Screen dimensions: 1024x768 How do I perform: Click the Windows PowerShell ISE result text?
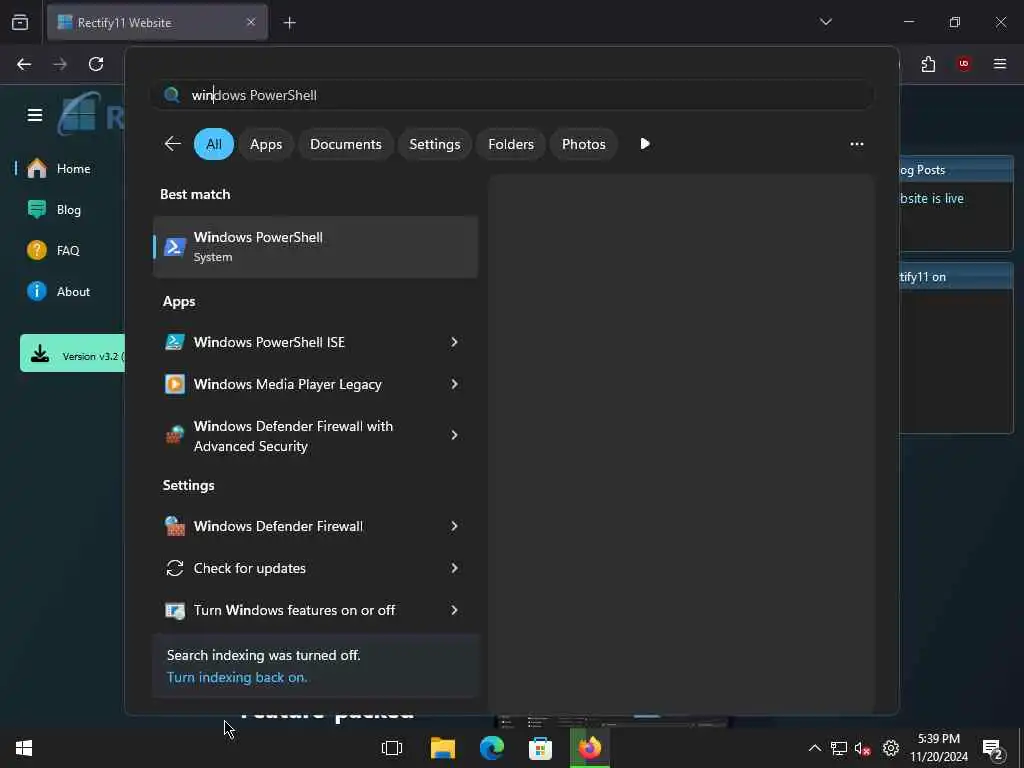[269, 342]
